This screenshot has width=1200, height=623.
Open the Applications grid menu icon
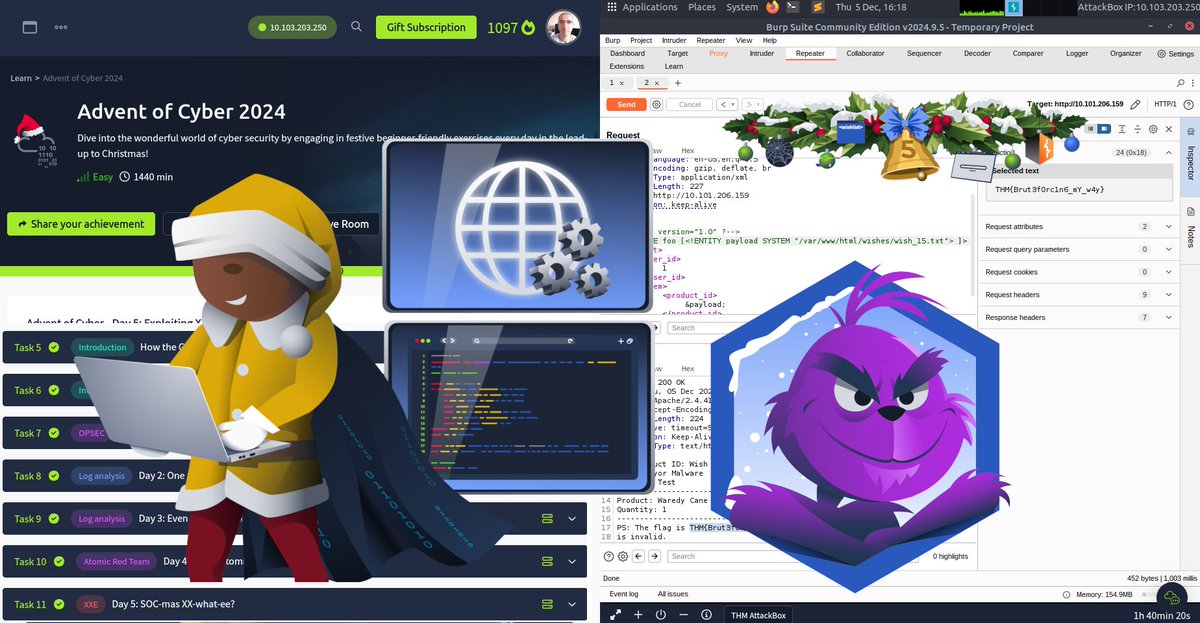point(611,7)
